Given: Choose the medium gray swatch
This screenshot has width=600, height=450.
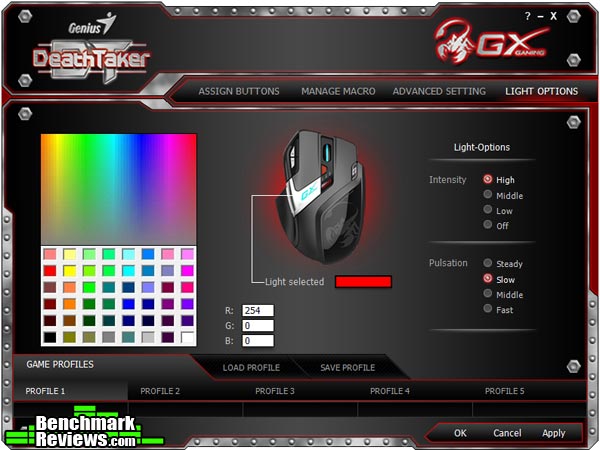Looking at the screenshot, I should click(109, 337).
